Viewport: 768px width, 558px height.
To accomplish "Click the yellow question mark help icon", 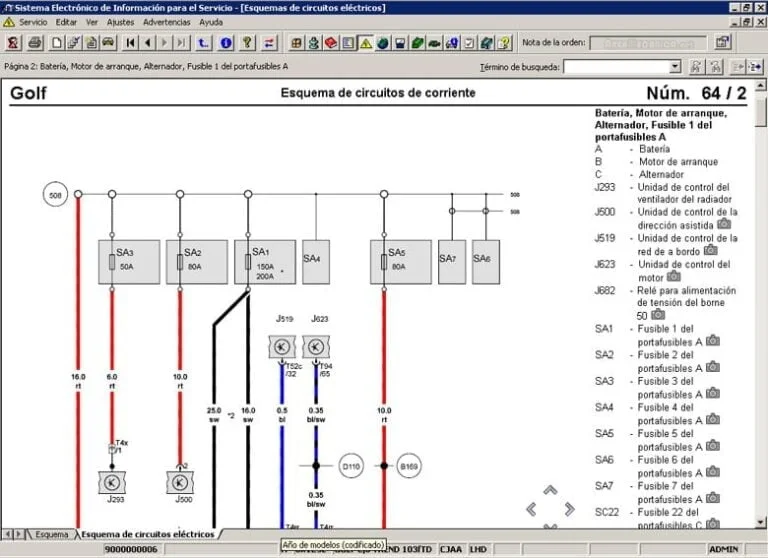I will [x=246, y=43].
